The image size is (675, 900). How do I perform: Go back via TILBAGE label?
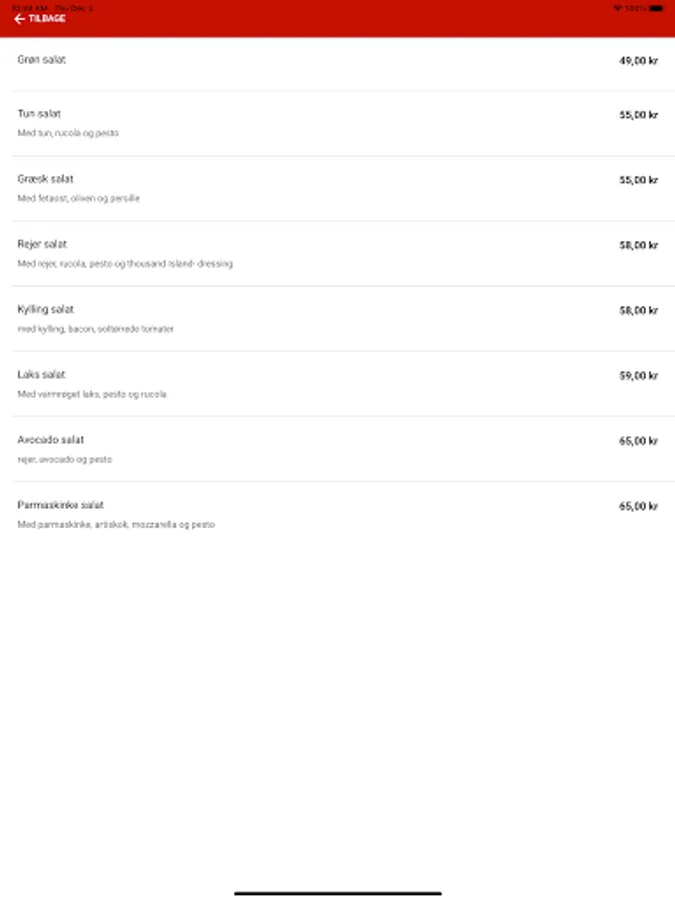pyautogui.click(x=47, y=19)
